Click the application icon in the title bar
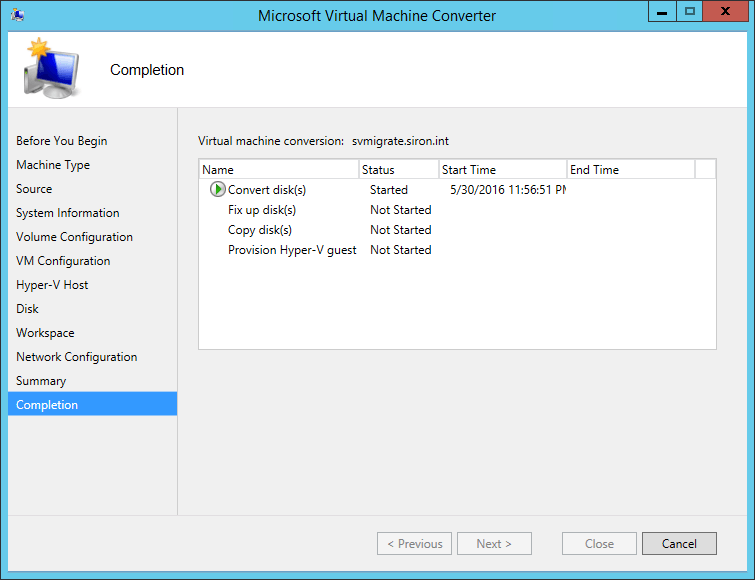Image resolution: width=755 pixels, height=580 pixels. (x=18, y=15)
